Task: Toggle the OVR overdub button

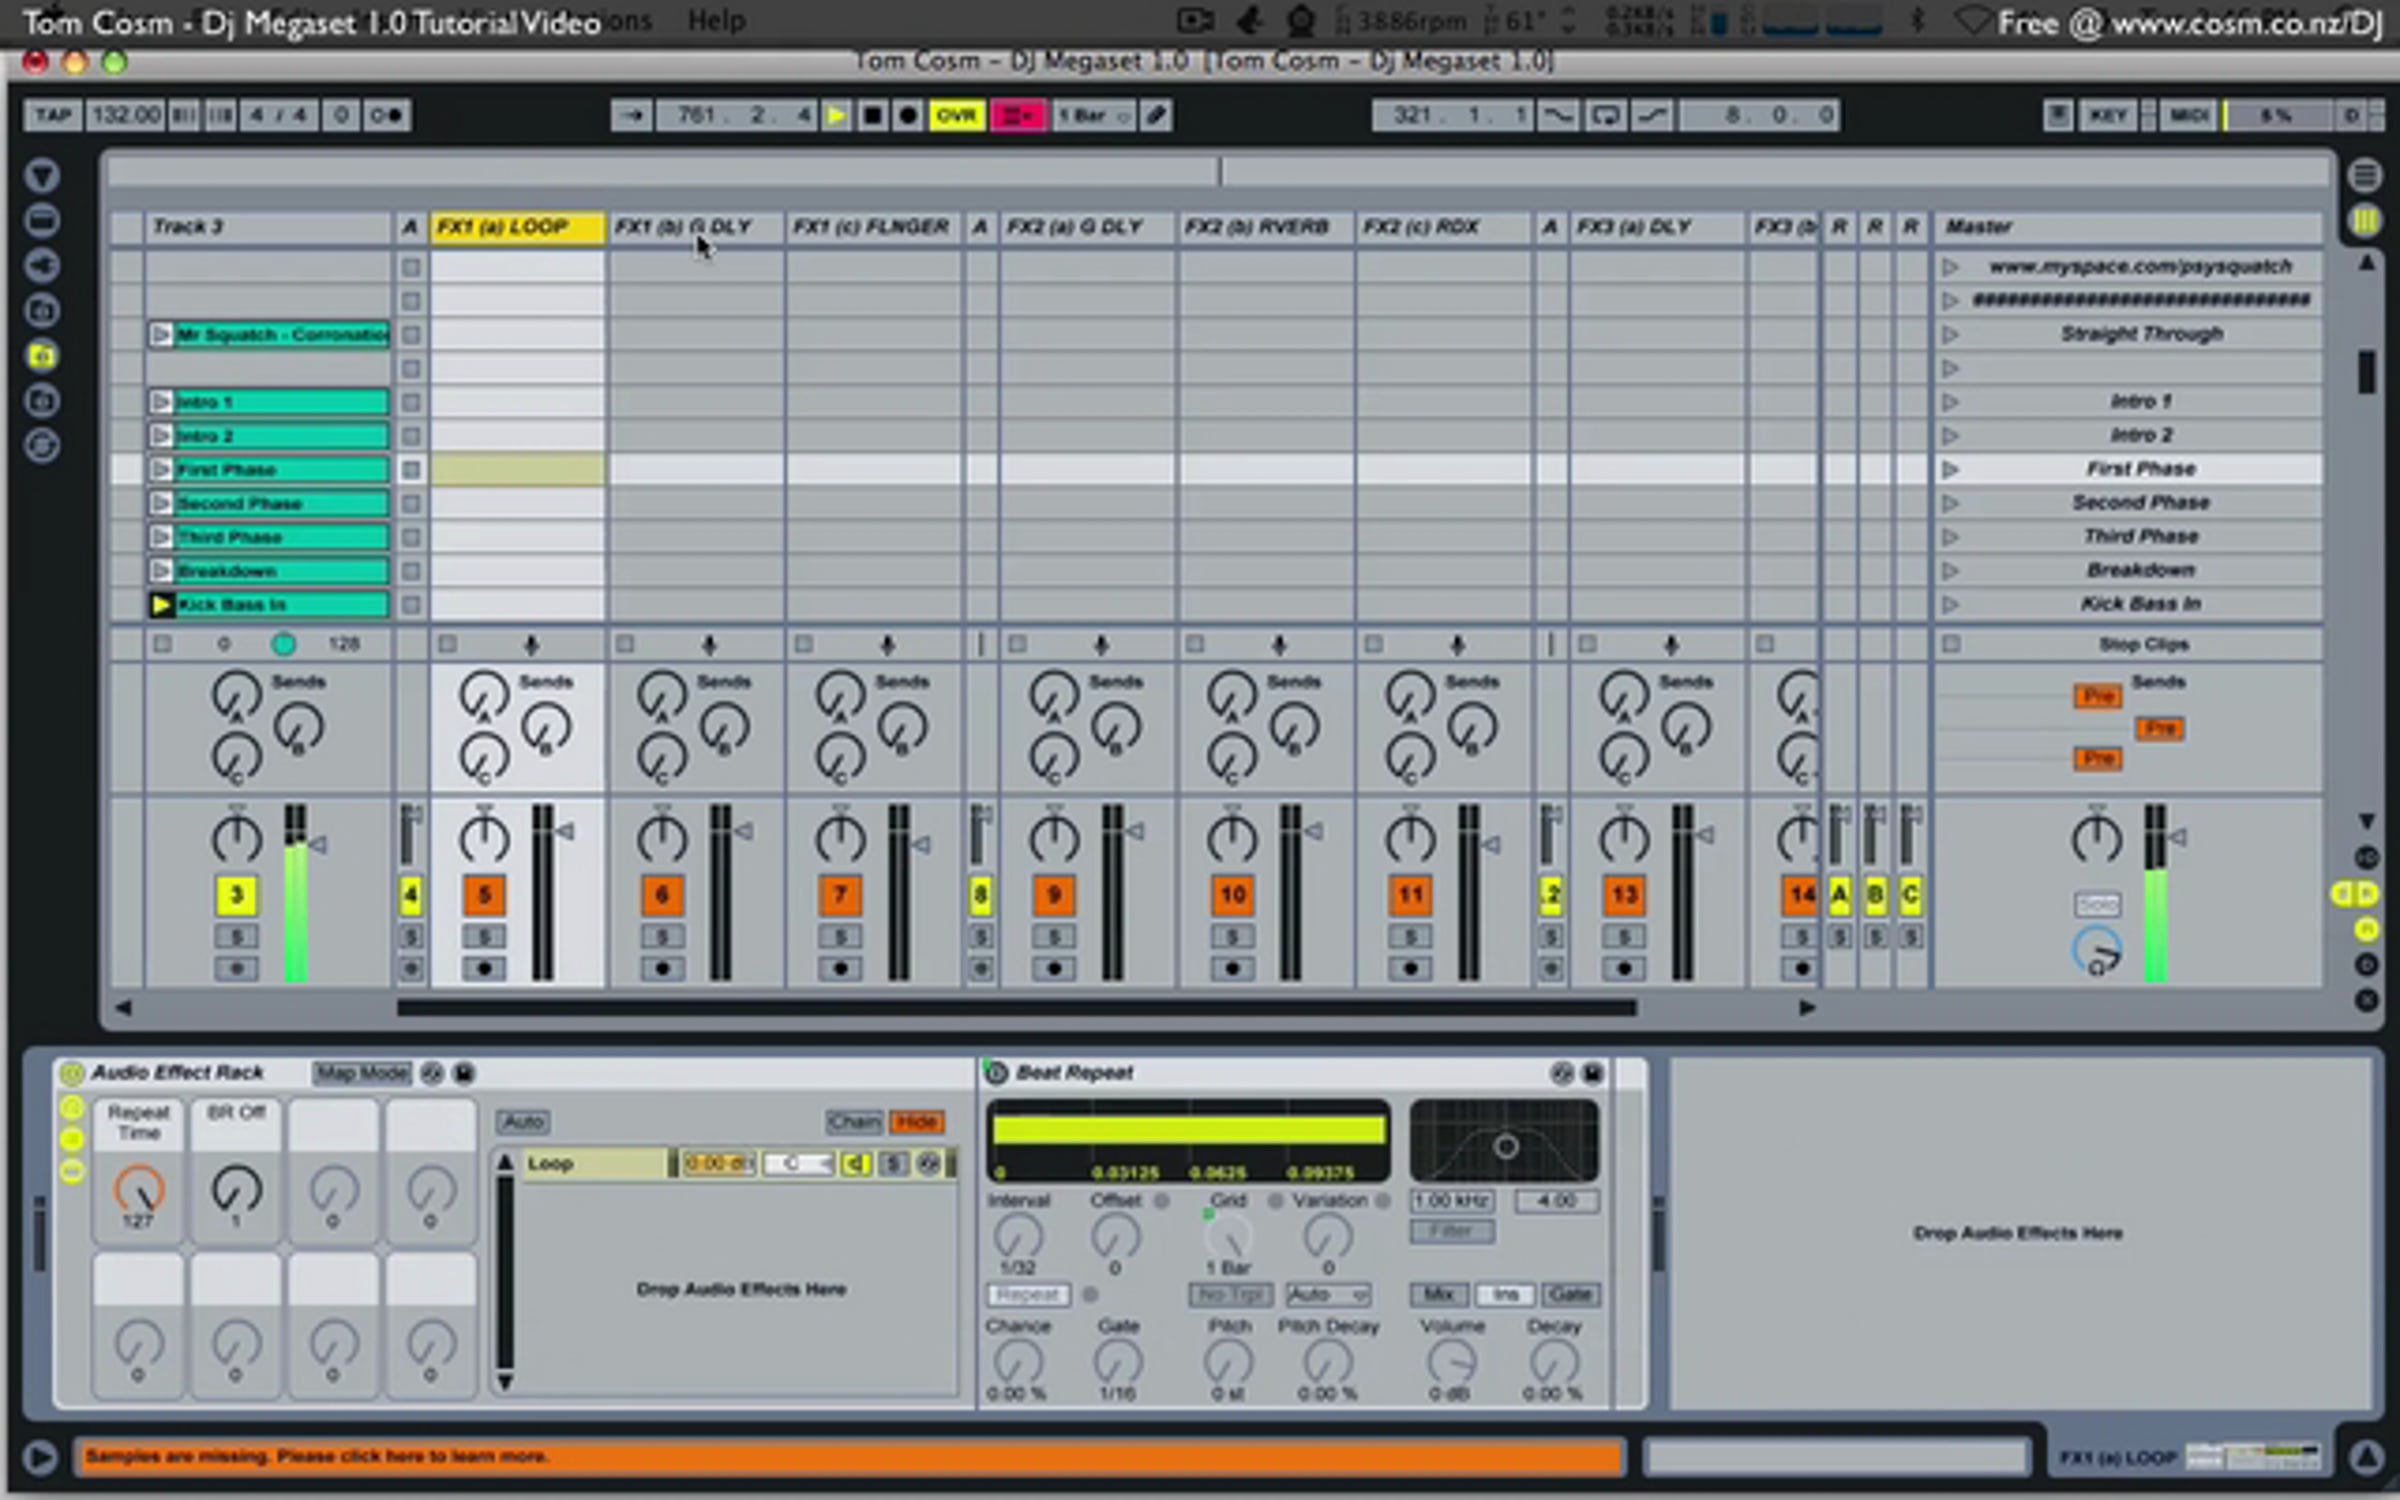Action: point(956,116)
